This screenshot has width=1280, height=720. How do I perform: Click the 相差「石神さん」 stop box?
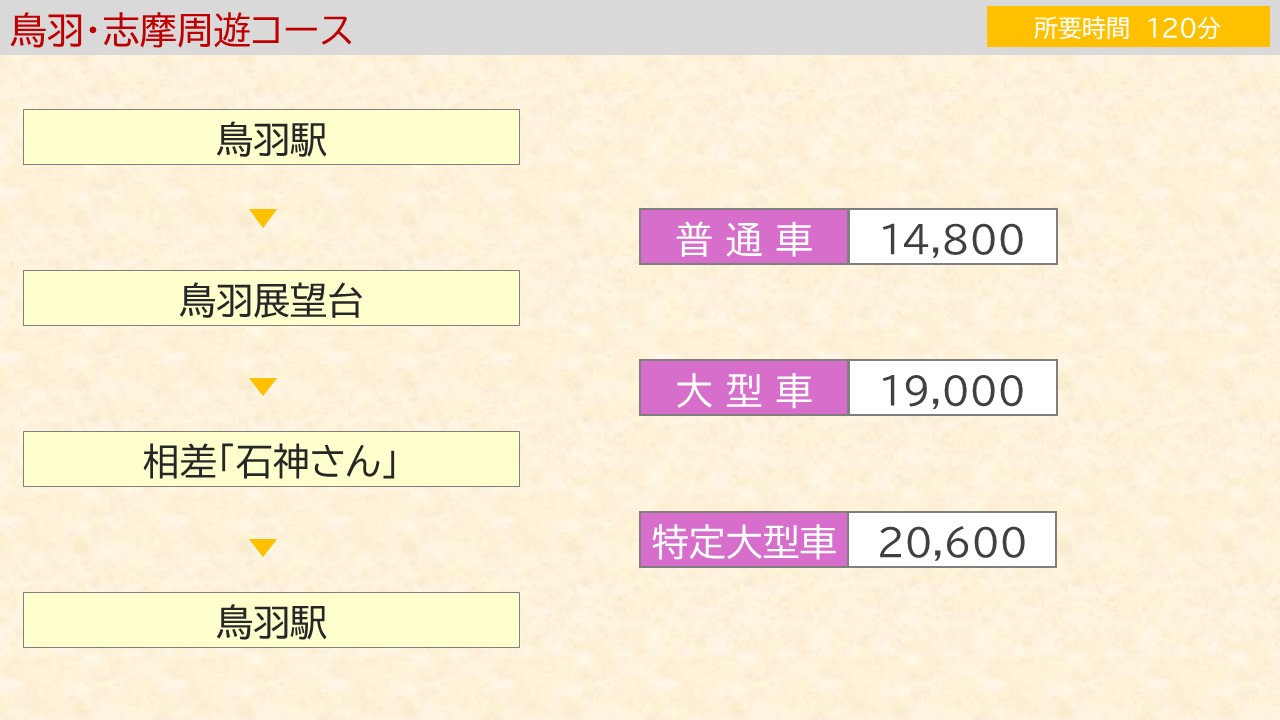[271, 459]
